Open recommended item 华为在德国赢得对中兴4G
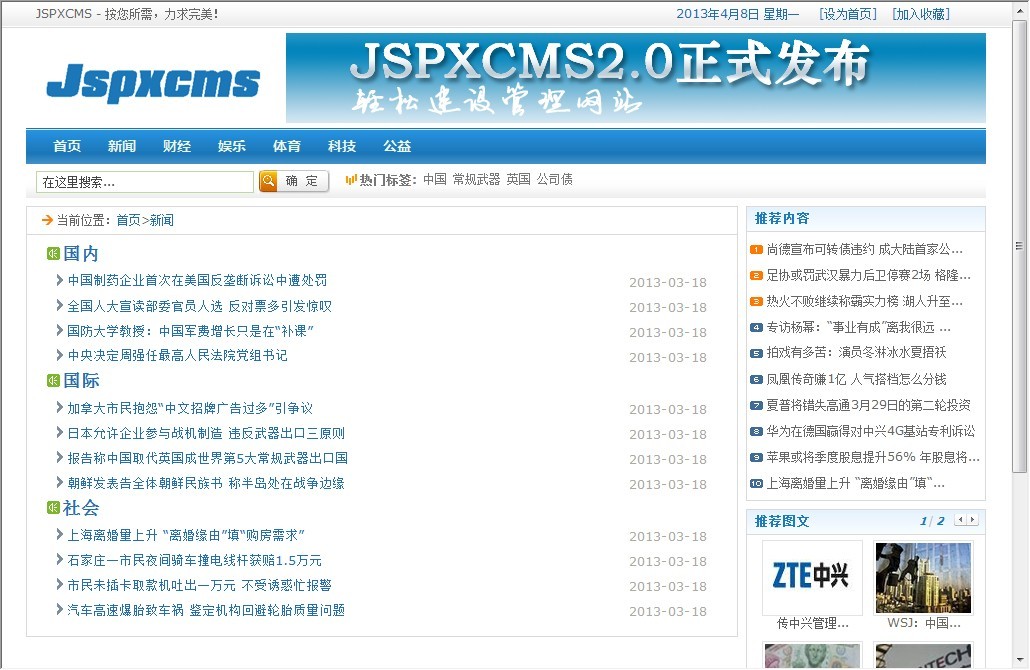This screenshot has height=670, width=1030. point(871,432)
